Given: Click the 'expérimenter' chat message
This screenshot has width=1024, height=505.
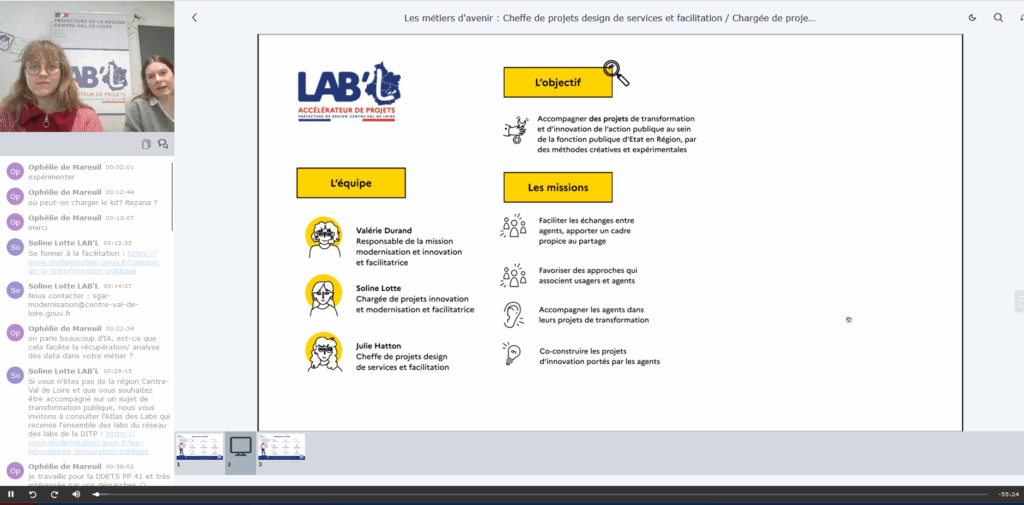Looking at the screenshot, I should coord(52,177).
